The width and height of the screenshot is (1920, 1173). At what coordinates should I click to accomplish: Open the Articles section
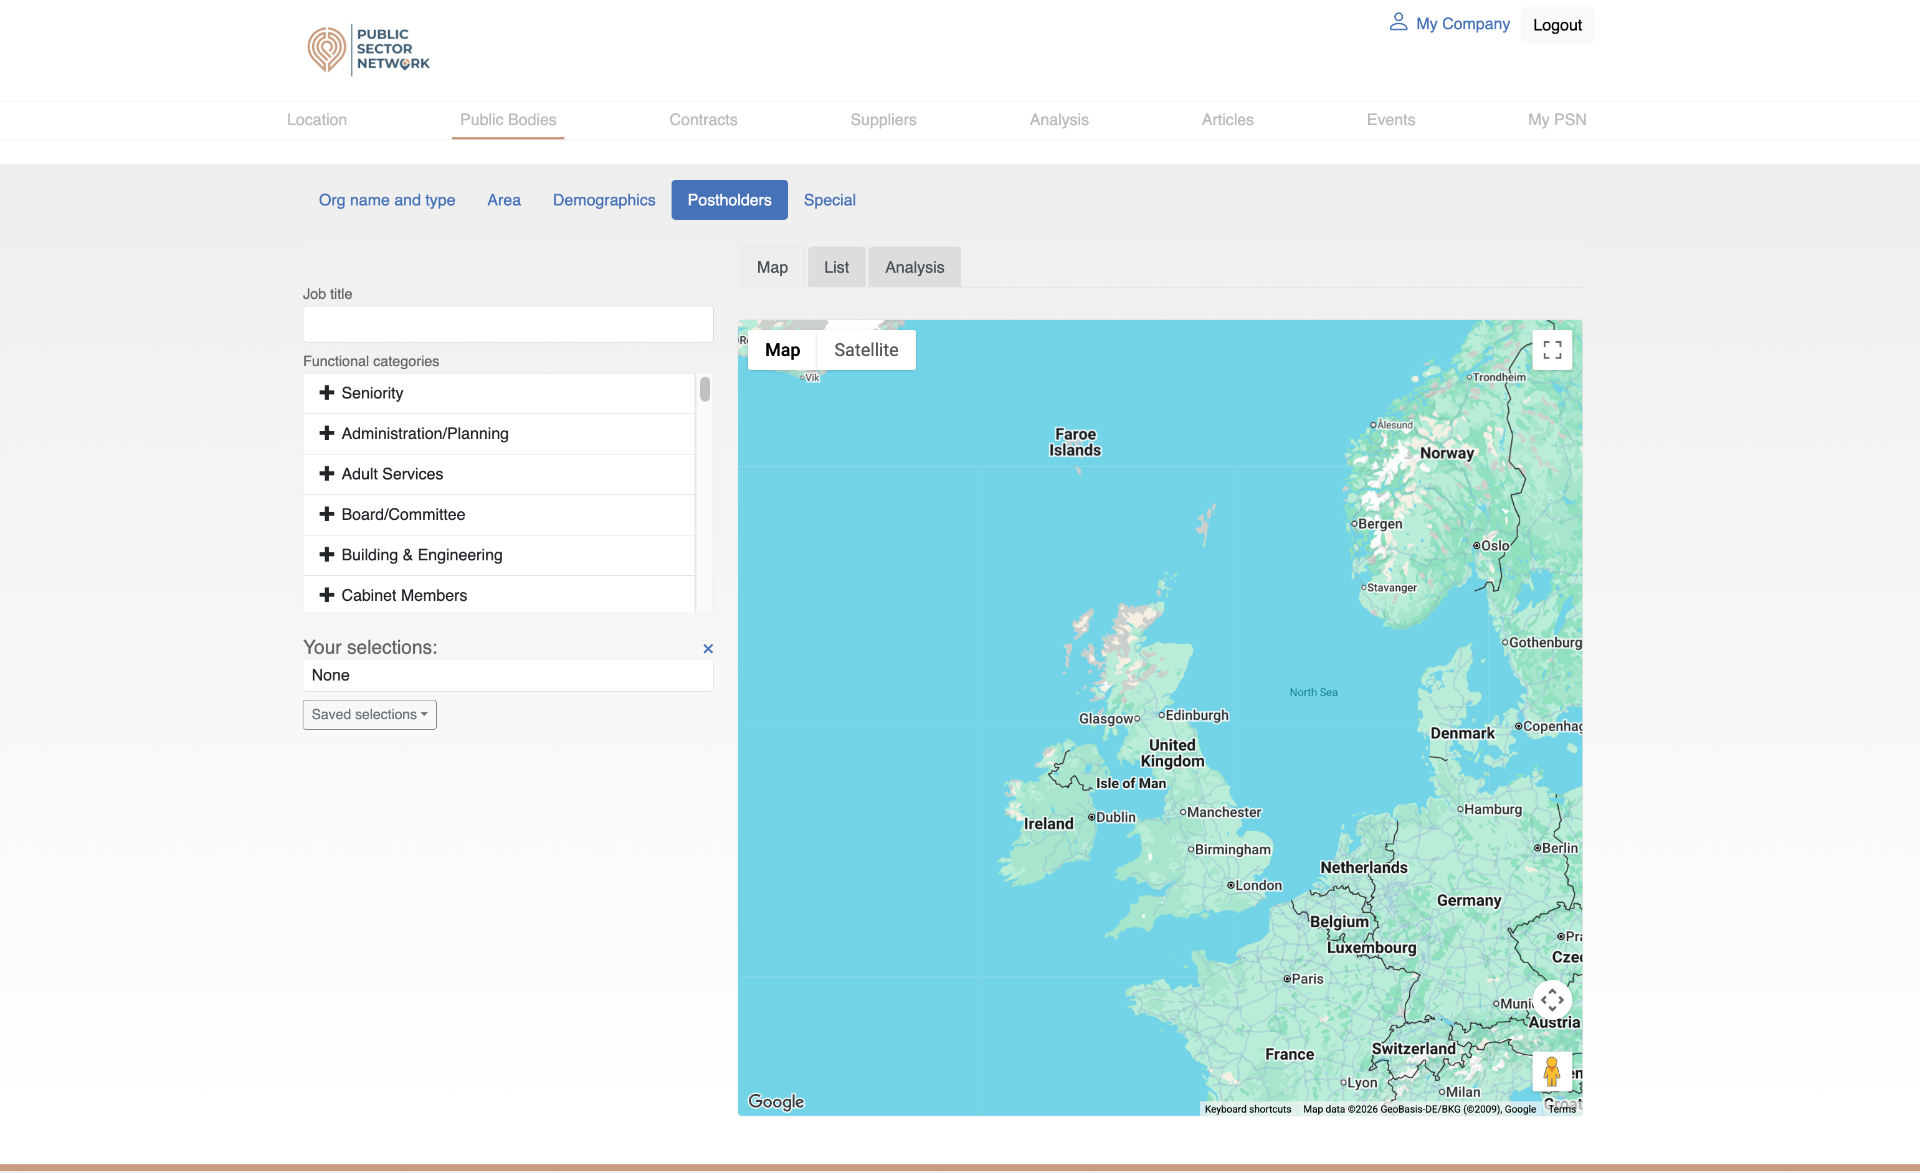tap(1227, 120)
